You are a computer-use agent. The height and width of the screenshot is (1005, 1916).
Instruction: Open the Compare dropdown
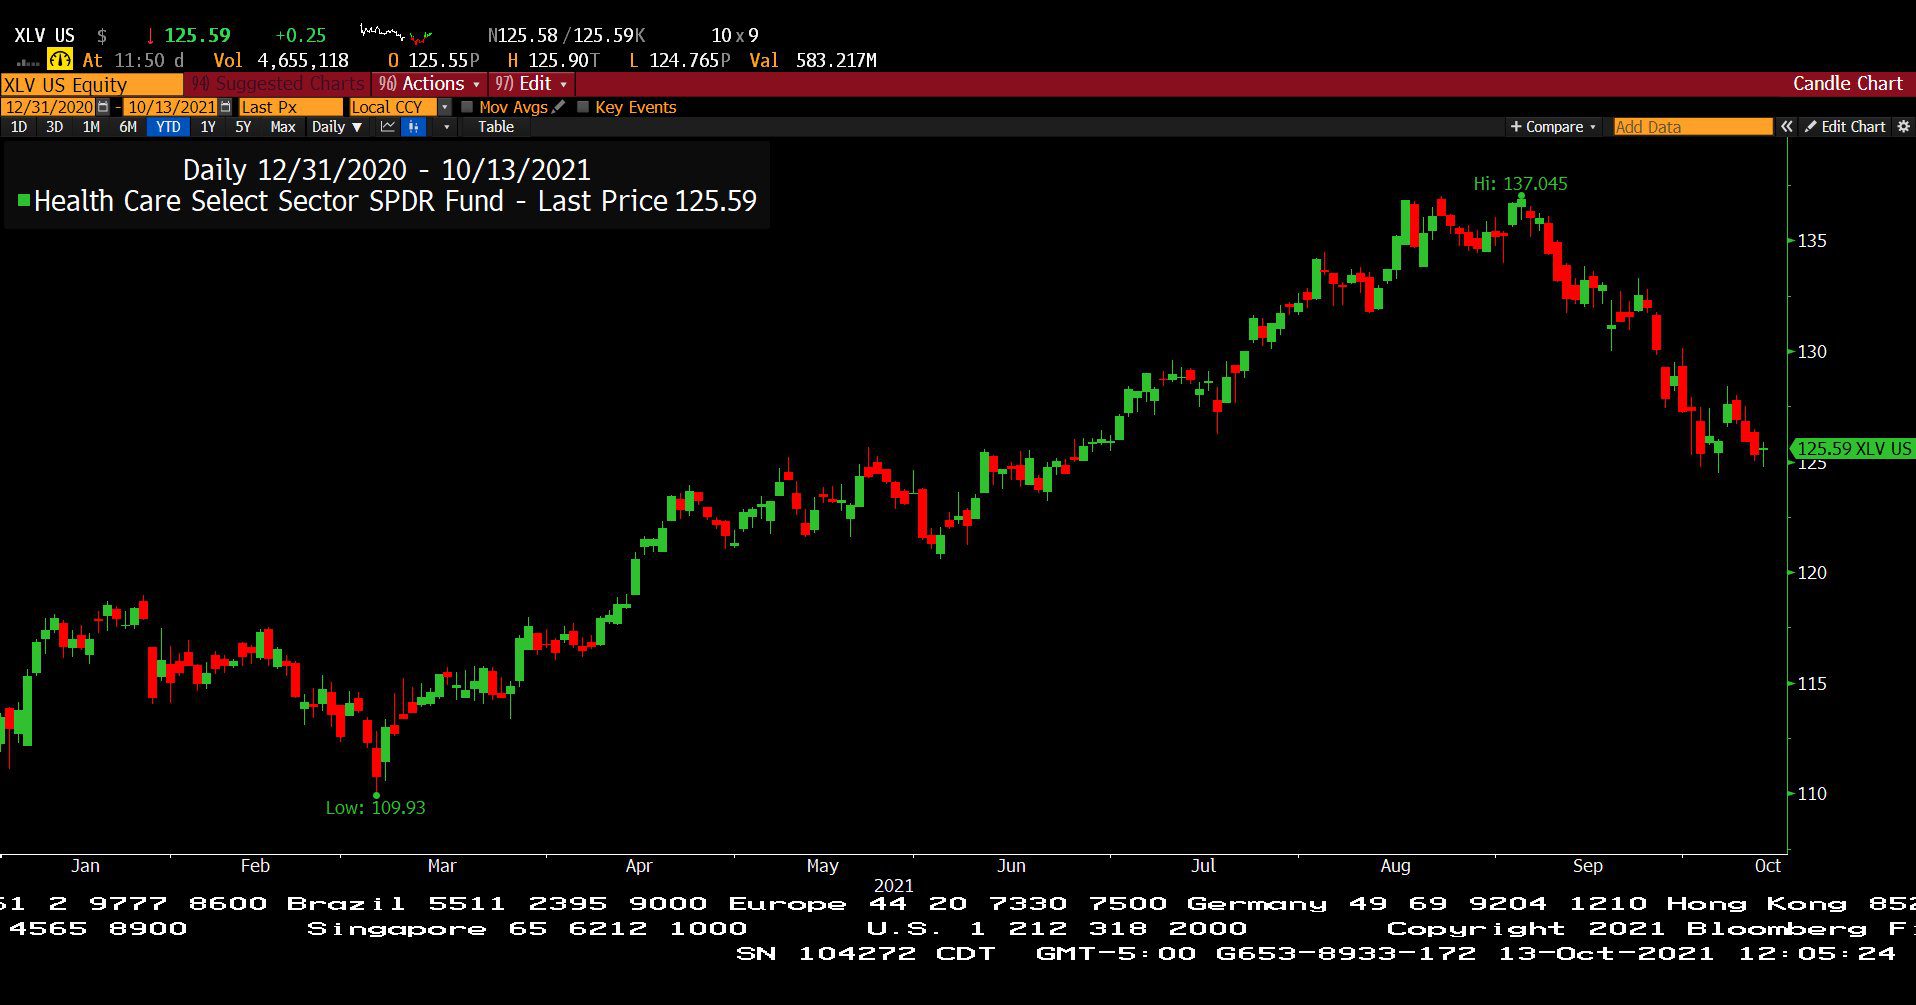pyautogui.click(x=1553, y=127)
